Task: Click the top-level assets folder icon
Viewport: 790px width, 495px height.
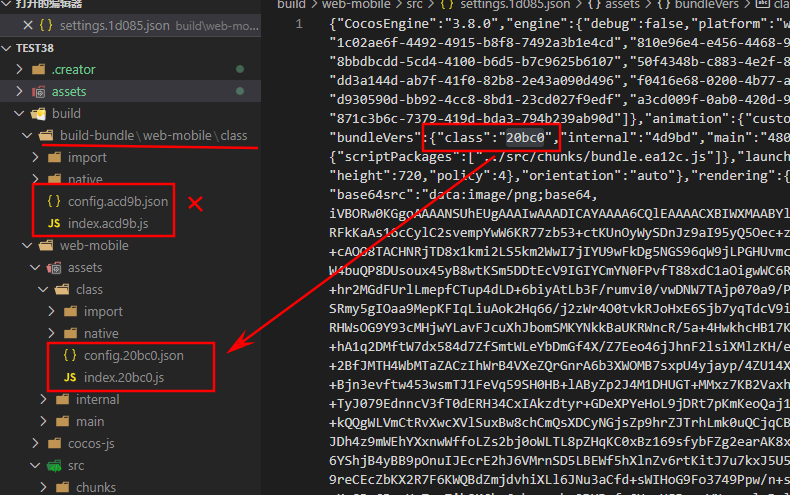Action: (x=38, y=92)
